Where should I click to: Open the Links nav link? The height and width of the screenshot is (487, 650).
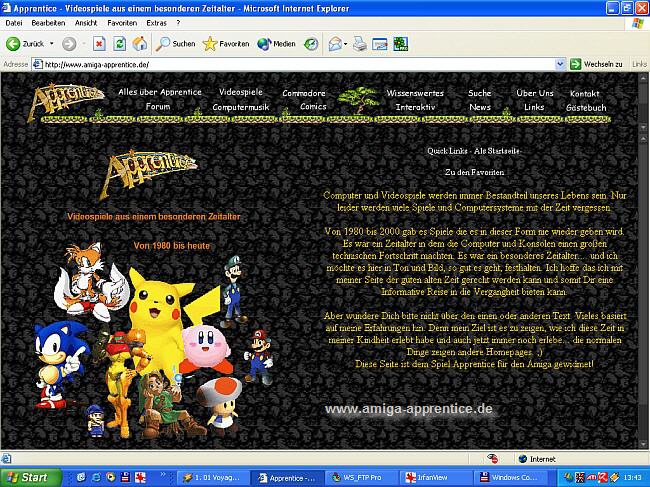coord(534,107)
